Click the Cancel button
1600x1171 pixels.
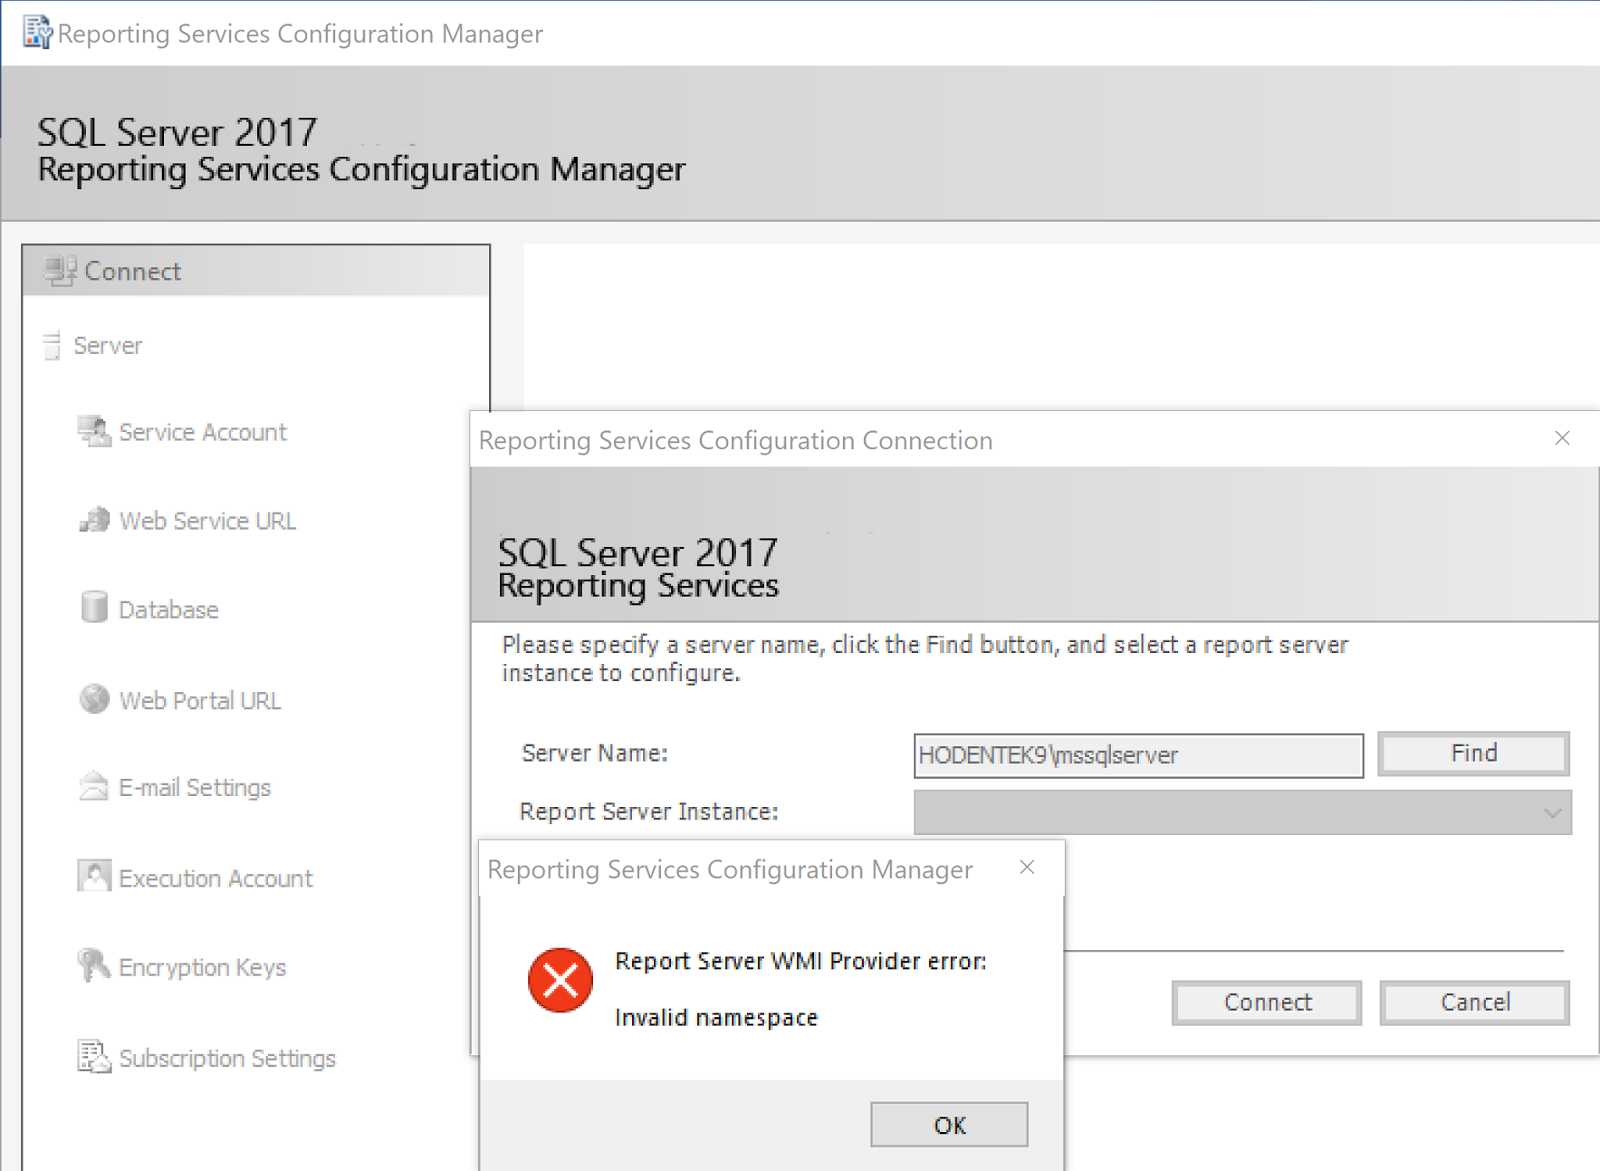click(x=1474, y=1002)
